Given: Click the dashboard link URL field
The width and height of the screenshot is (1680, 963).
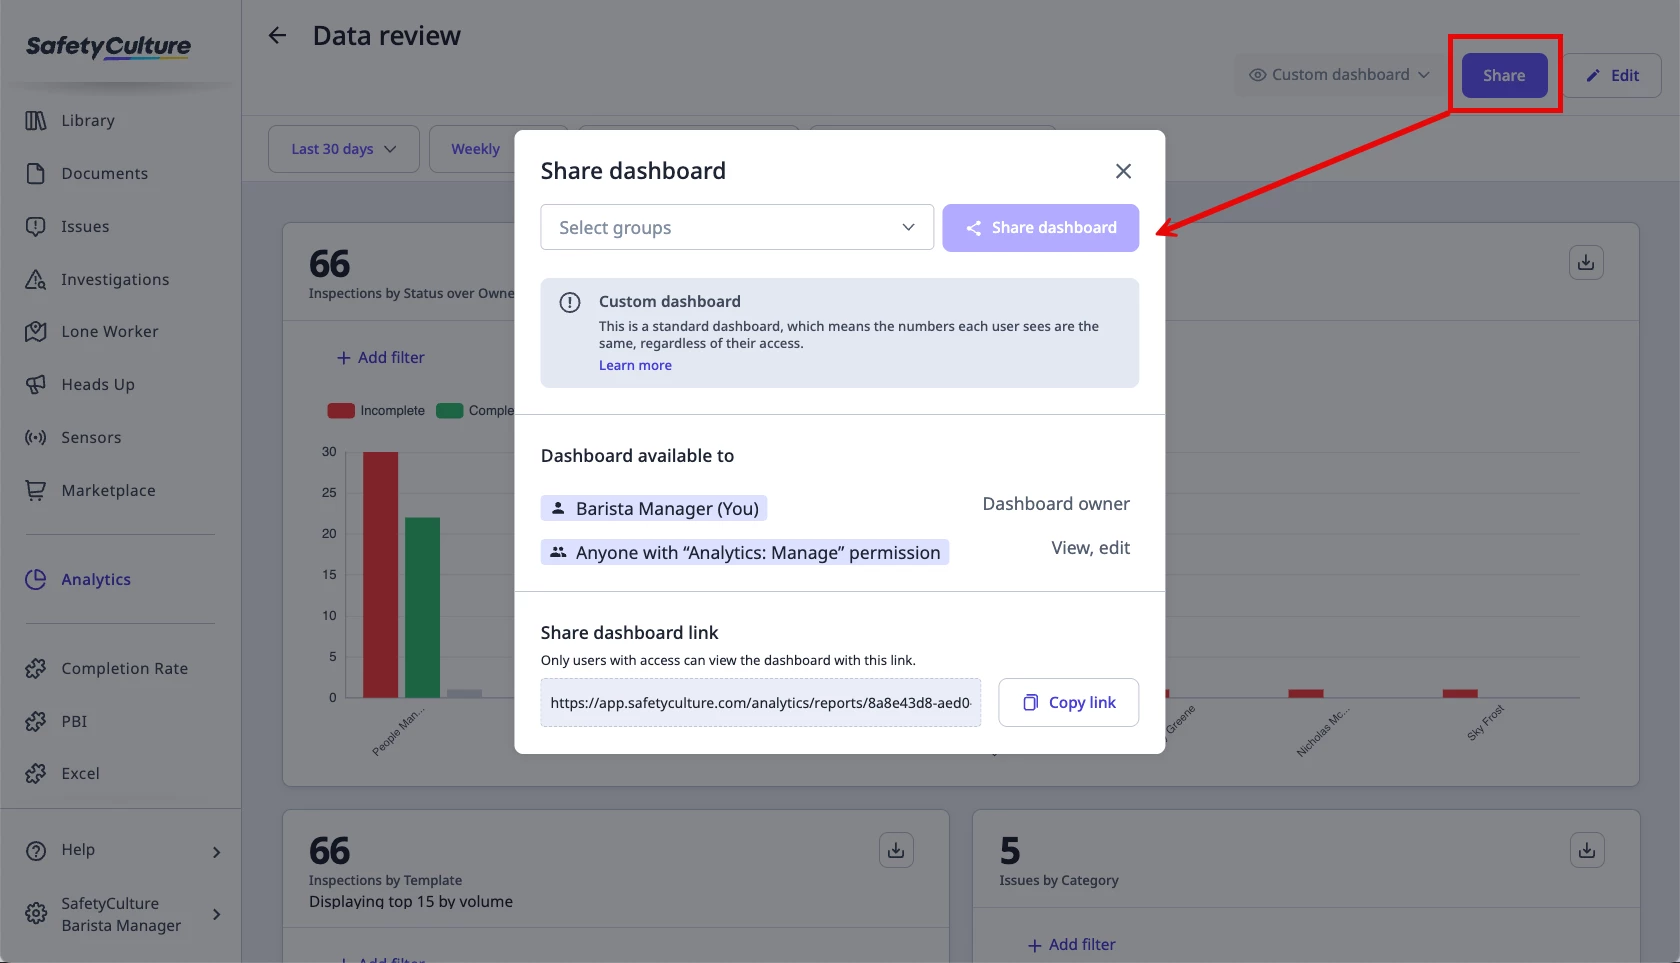Looking at the screenshot, I should pyautogui.click(x=761, y=703).
